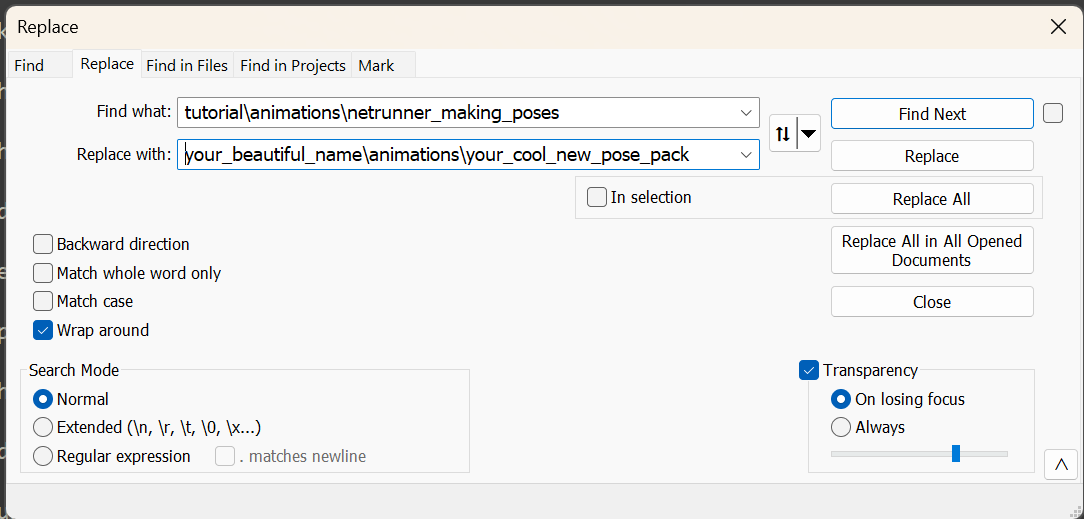Viewport: 1084px width, 519px height.
Task: Set transparency to Always
Action: tap(841, 427)
